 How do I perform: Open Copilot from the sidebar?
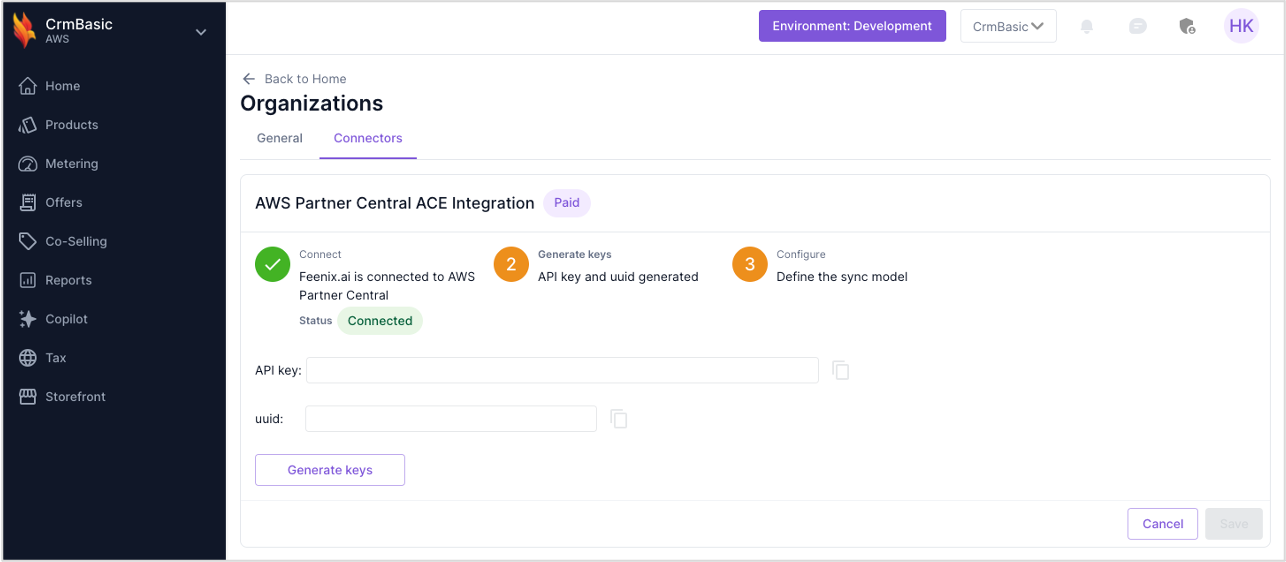(x=66, y=319)
